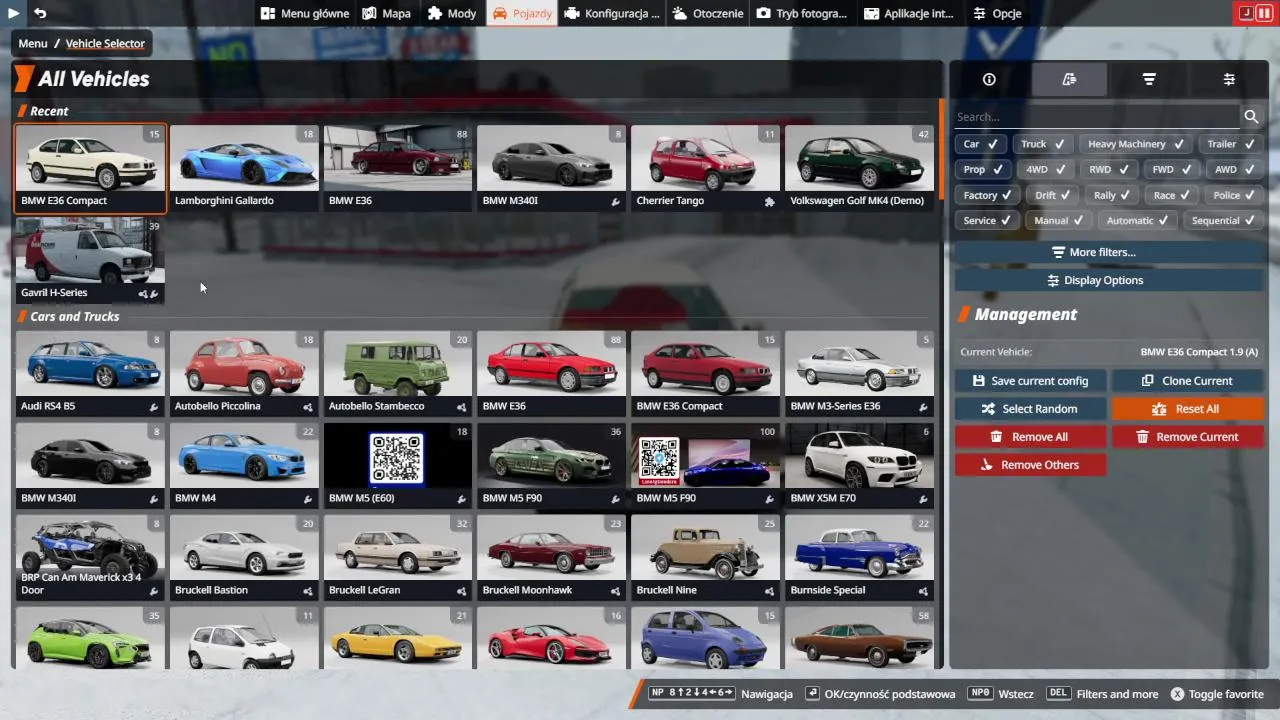Open the Otoczenie menu item
1280x720 pixels.
(x=708, y=14)
